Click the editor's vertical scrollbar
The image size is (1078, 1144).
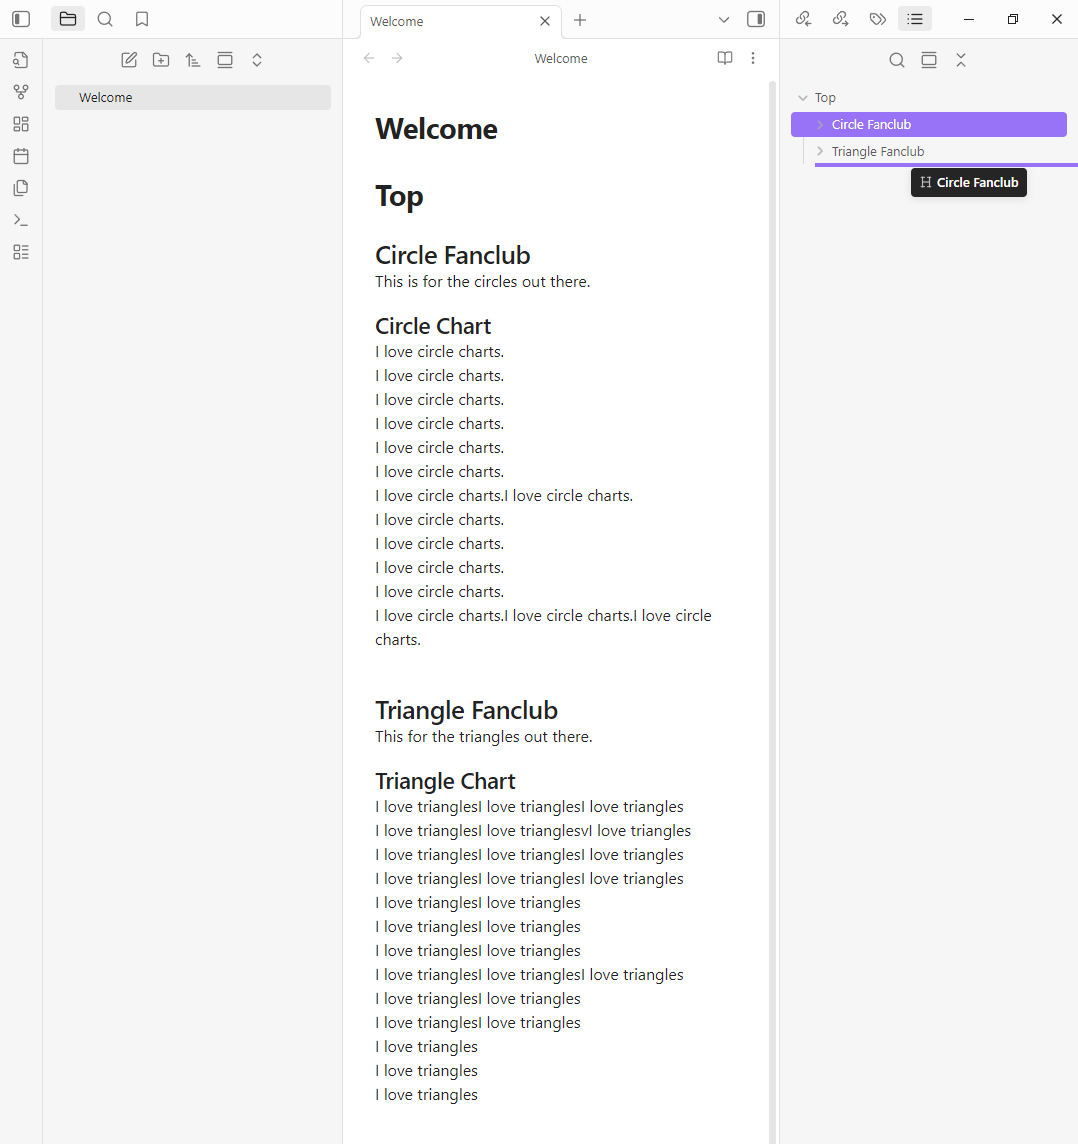pos(772,600)
